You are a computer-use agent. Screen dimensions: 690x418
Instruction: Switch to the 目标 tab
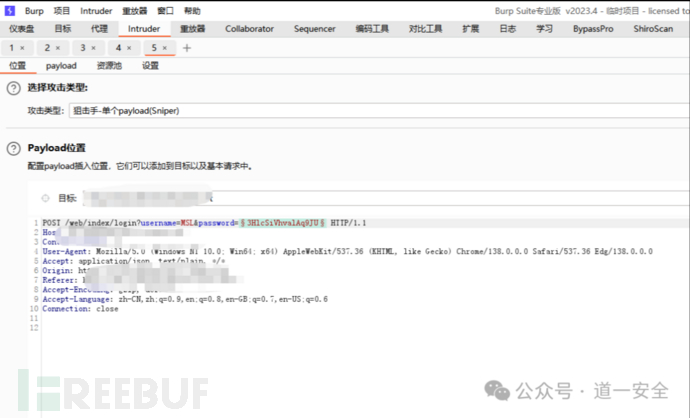click(63, 29)
